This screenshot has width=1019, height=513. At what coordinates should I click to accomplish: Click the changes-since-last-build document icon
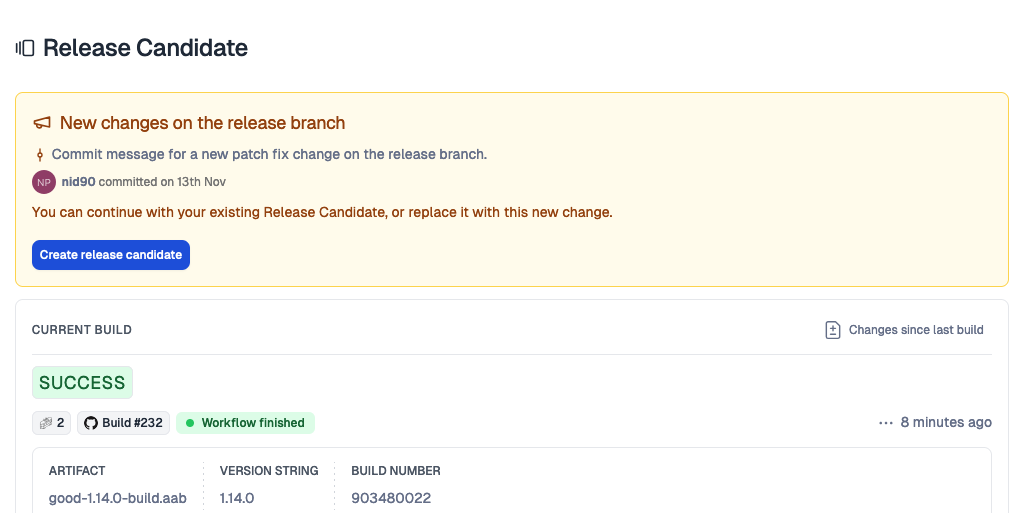click(x=832, y=330)
